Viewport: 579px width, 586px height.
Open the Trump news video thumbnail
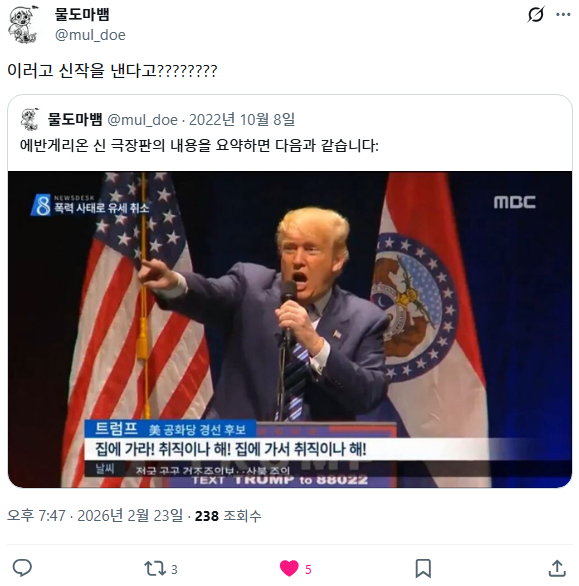(290, 329)
